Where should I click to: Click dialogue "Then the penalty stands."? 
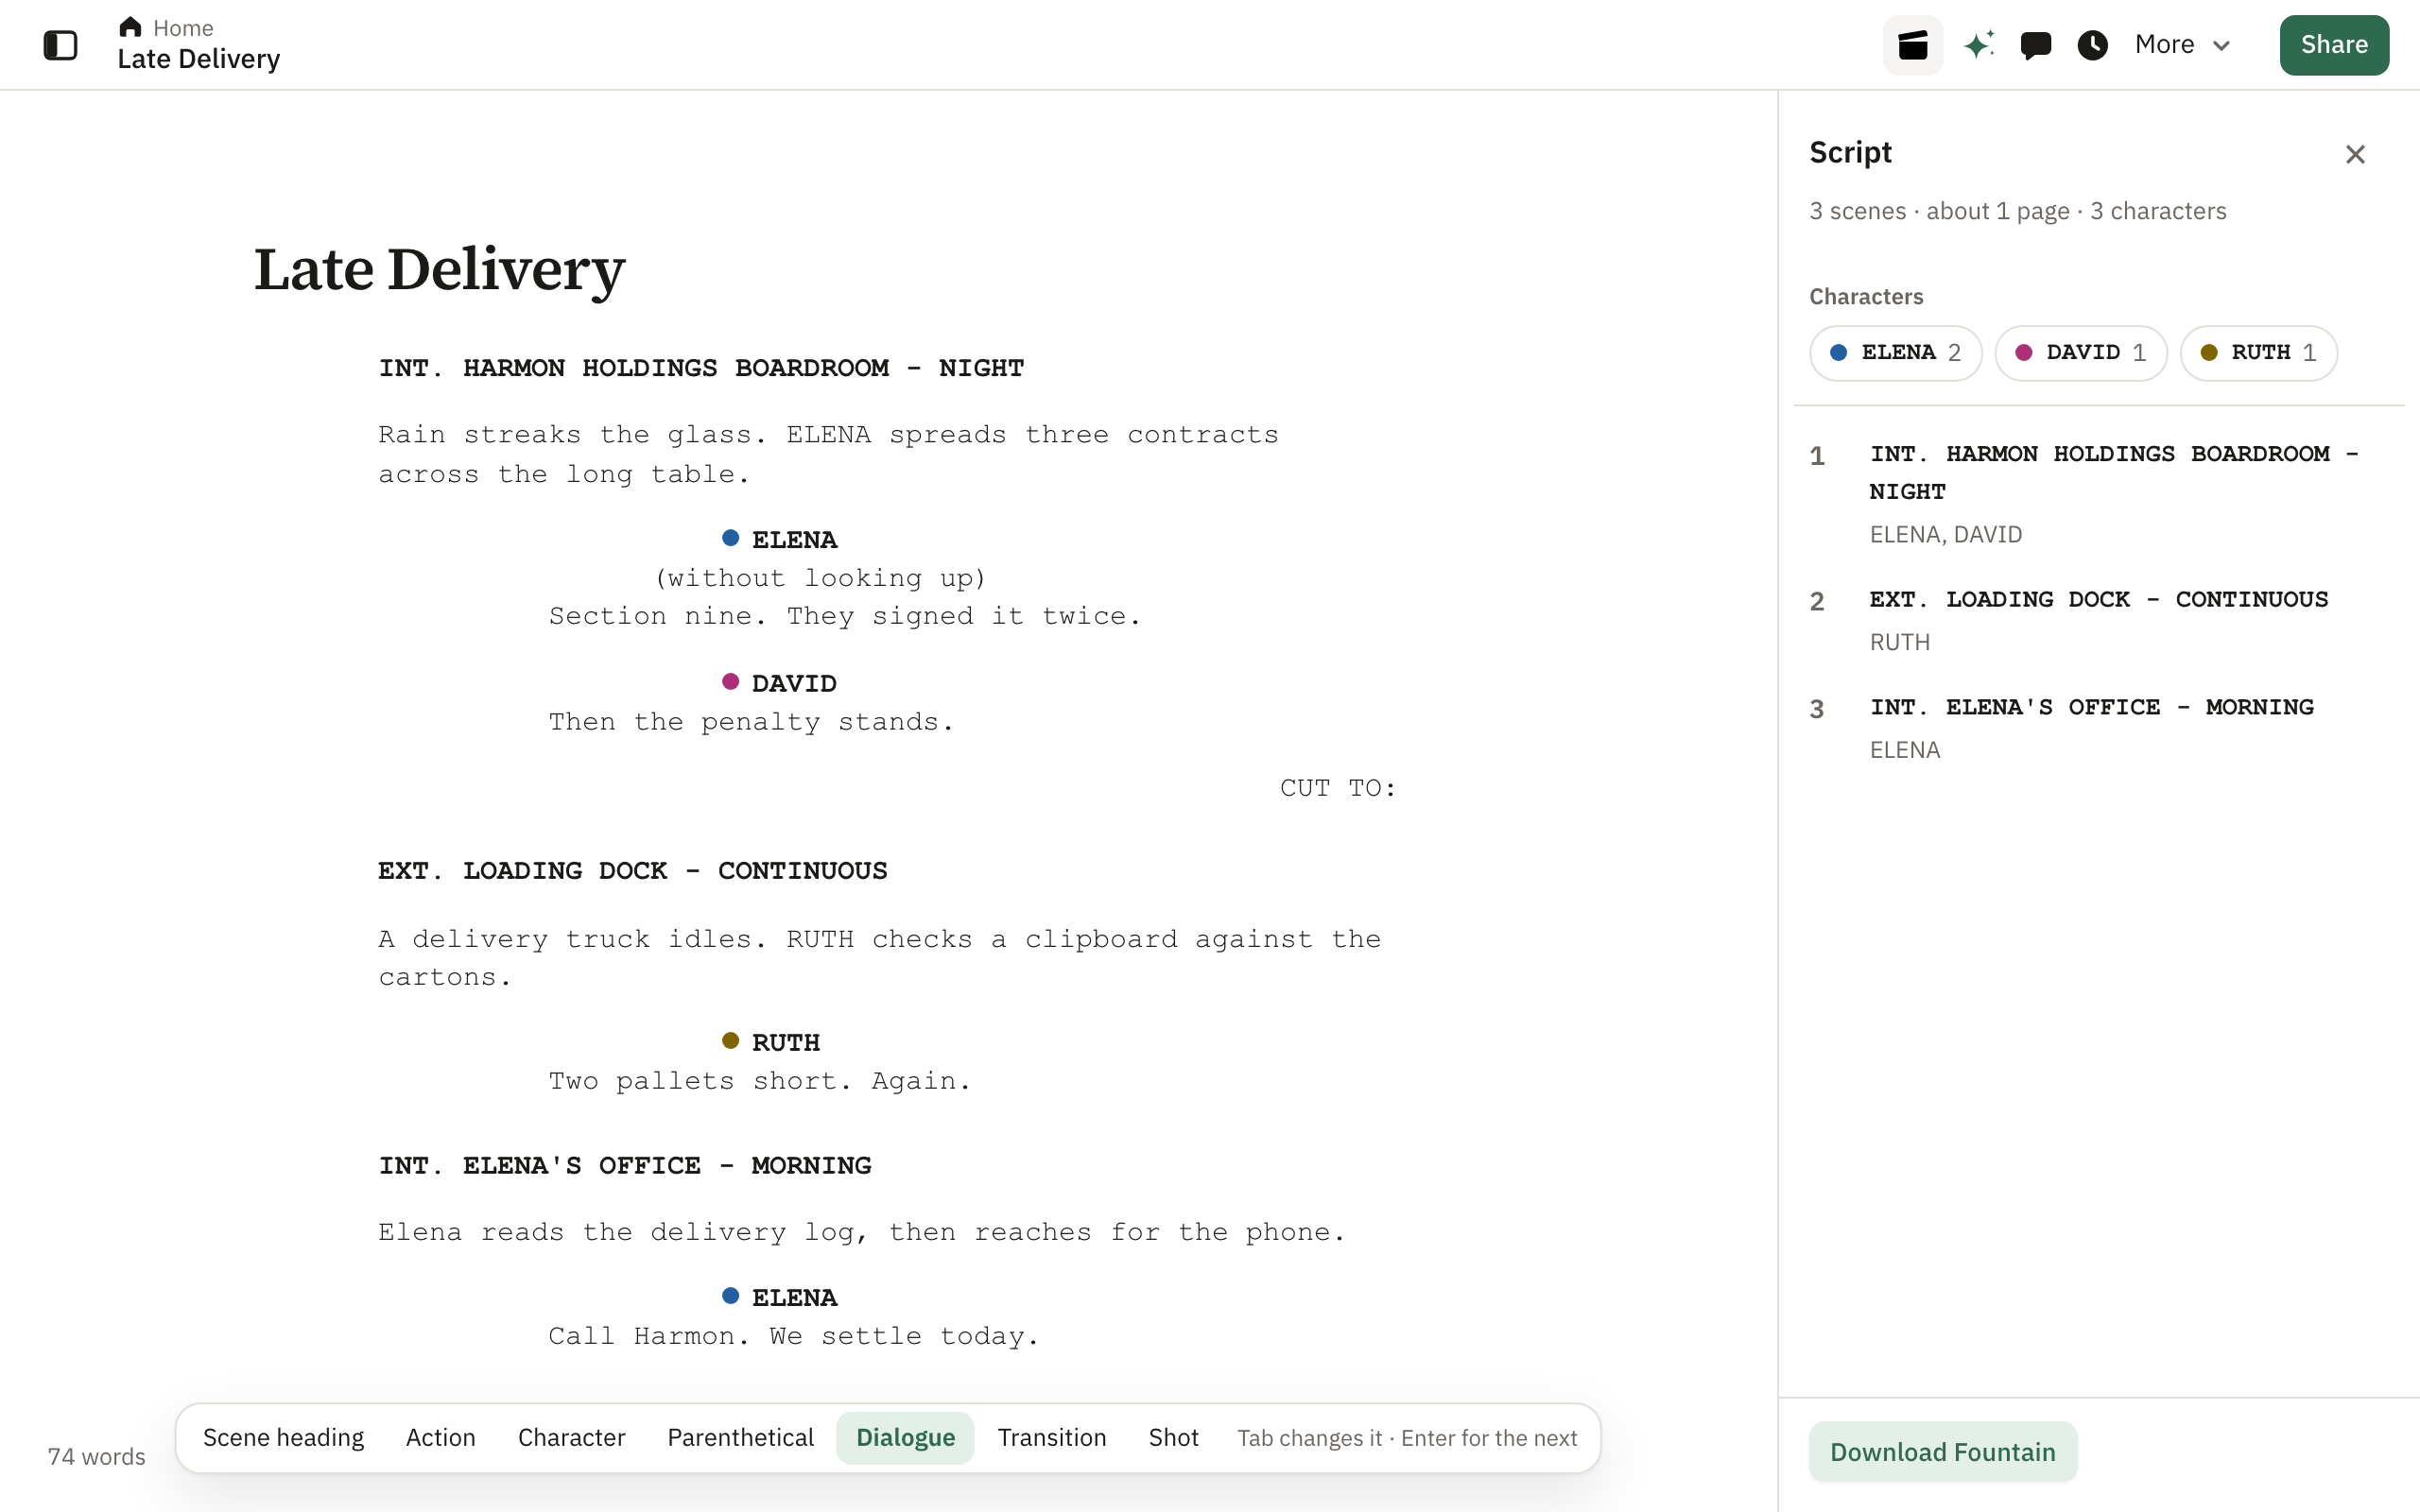(x=751, y=722)
